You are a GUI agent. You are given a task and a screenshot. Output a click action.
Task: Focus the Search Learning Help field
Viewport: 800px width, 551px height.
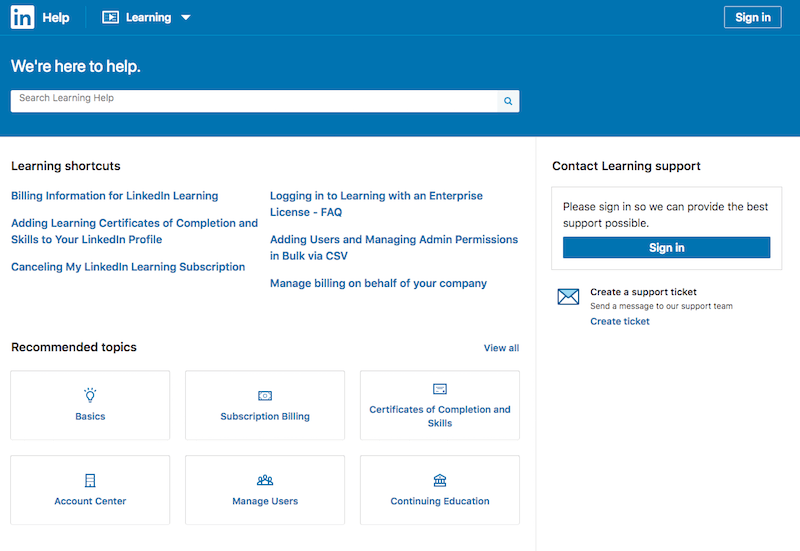(x=254, y=101)
